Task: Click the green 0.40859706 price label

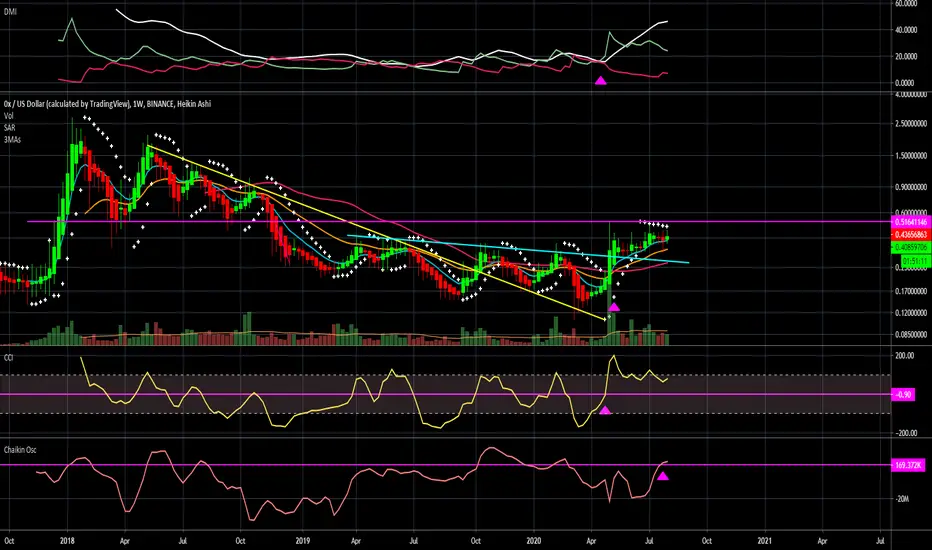Action: [911, 247]
